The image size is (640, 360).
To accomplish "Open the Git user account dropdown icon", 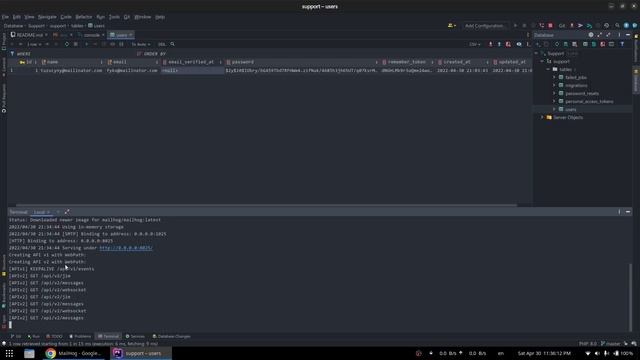I will [452, 26].
